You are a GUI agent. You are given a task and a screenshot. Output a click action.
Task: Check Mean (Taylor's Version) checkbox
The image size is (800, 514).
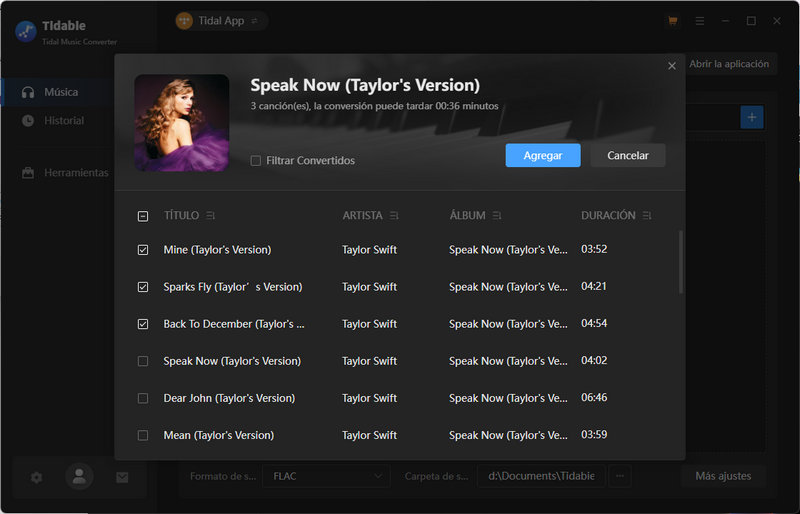[143, 435]
